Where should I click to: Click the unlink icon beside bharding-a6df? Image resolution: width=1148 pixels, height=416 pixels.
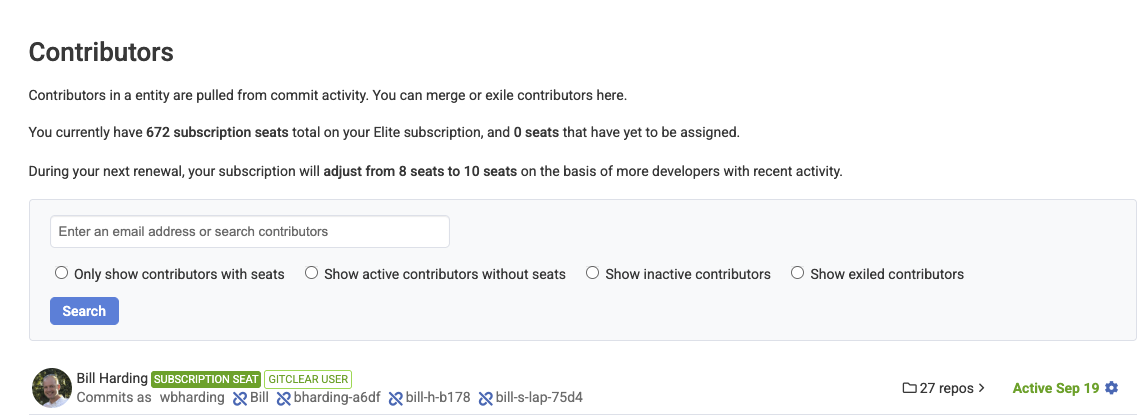[284, 398]
